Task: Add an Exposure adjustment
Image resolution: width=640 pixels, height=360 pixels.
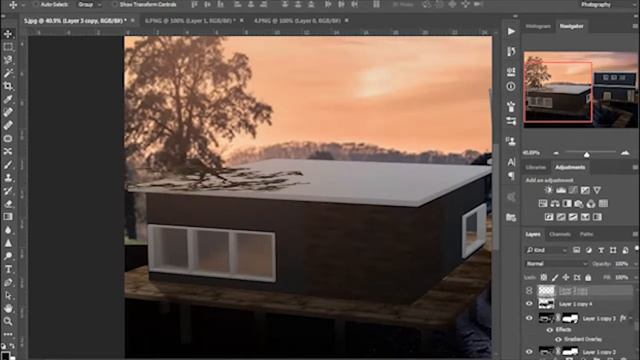Action: [585, 190]
